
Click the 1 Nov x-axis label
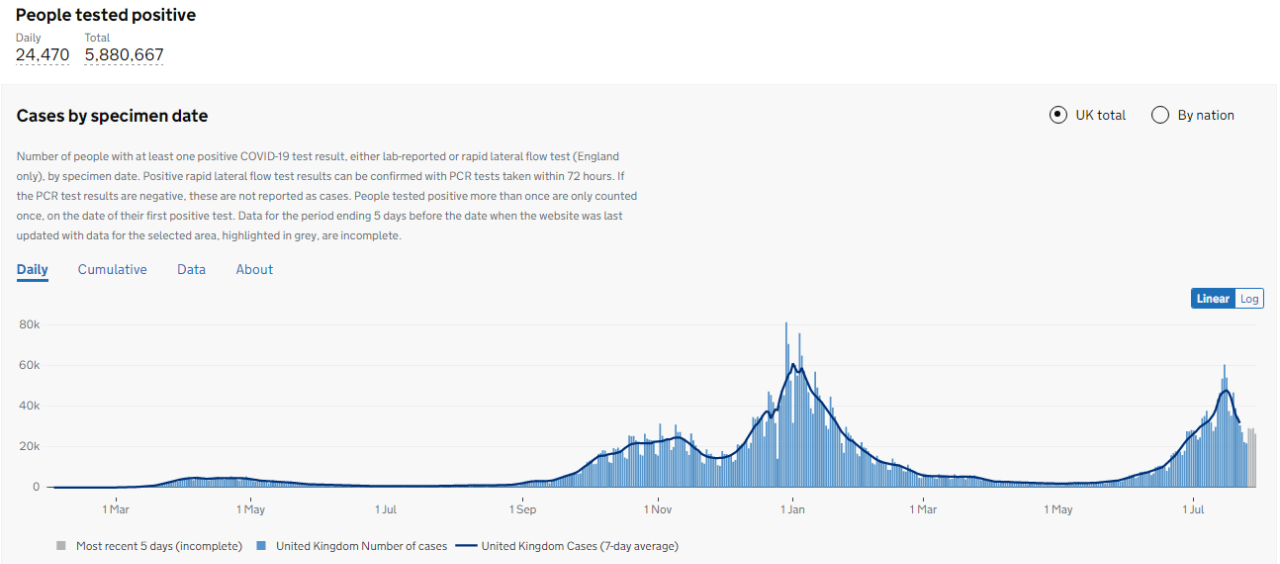658,509
